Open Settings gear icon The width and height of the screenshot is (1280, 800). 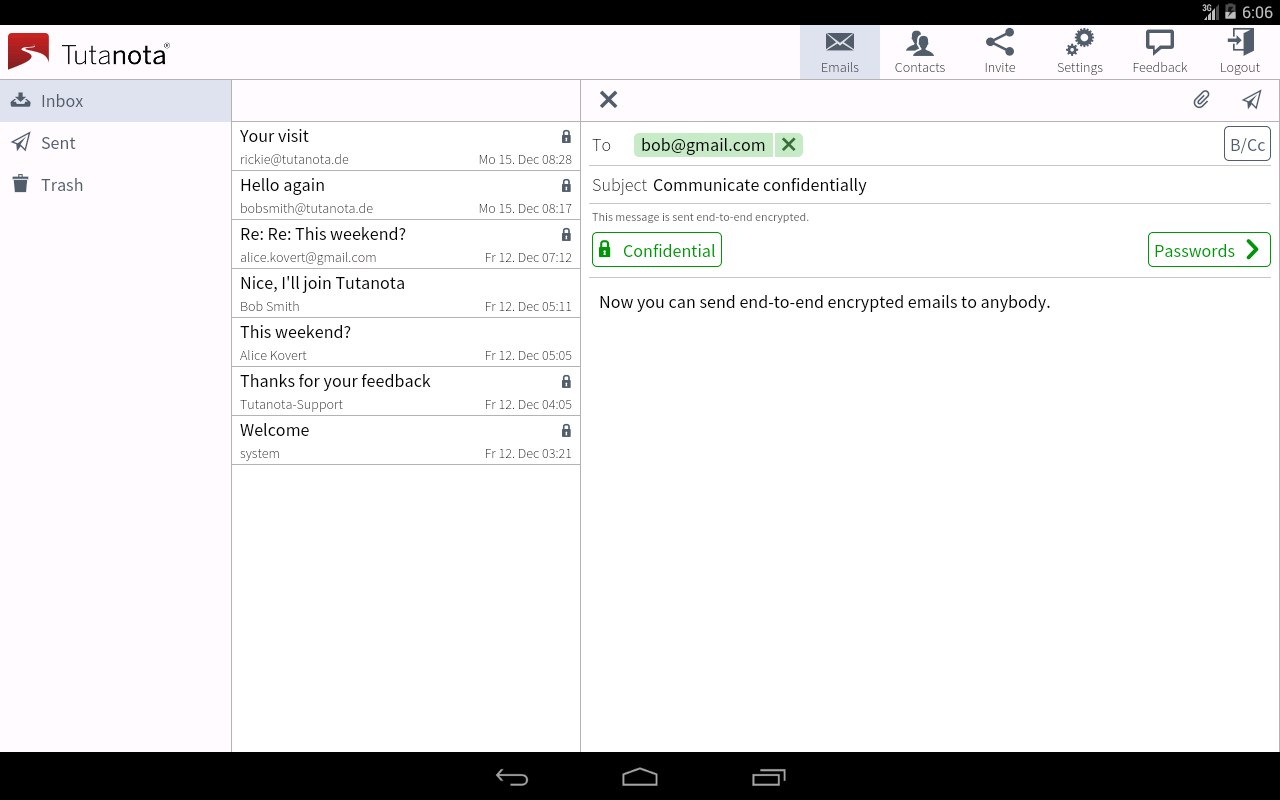pyautogui.click(x=1079, y=53)
